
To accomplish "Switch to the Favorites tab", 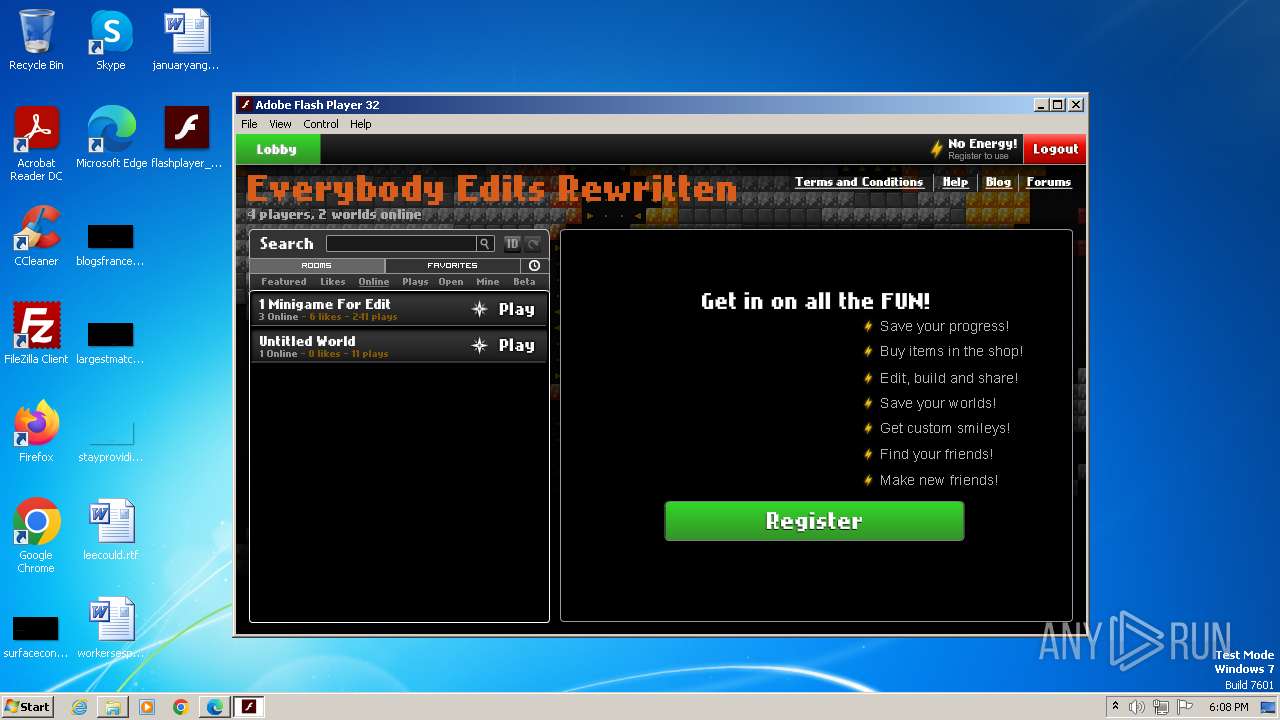I will coord(452,266).
